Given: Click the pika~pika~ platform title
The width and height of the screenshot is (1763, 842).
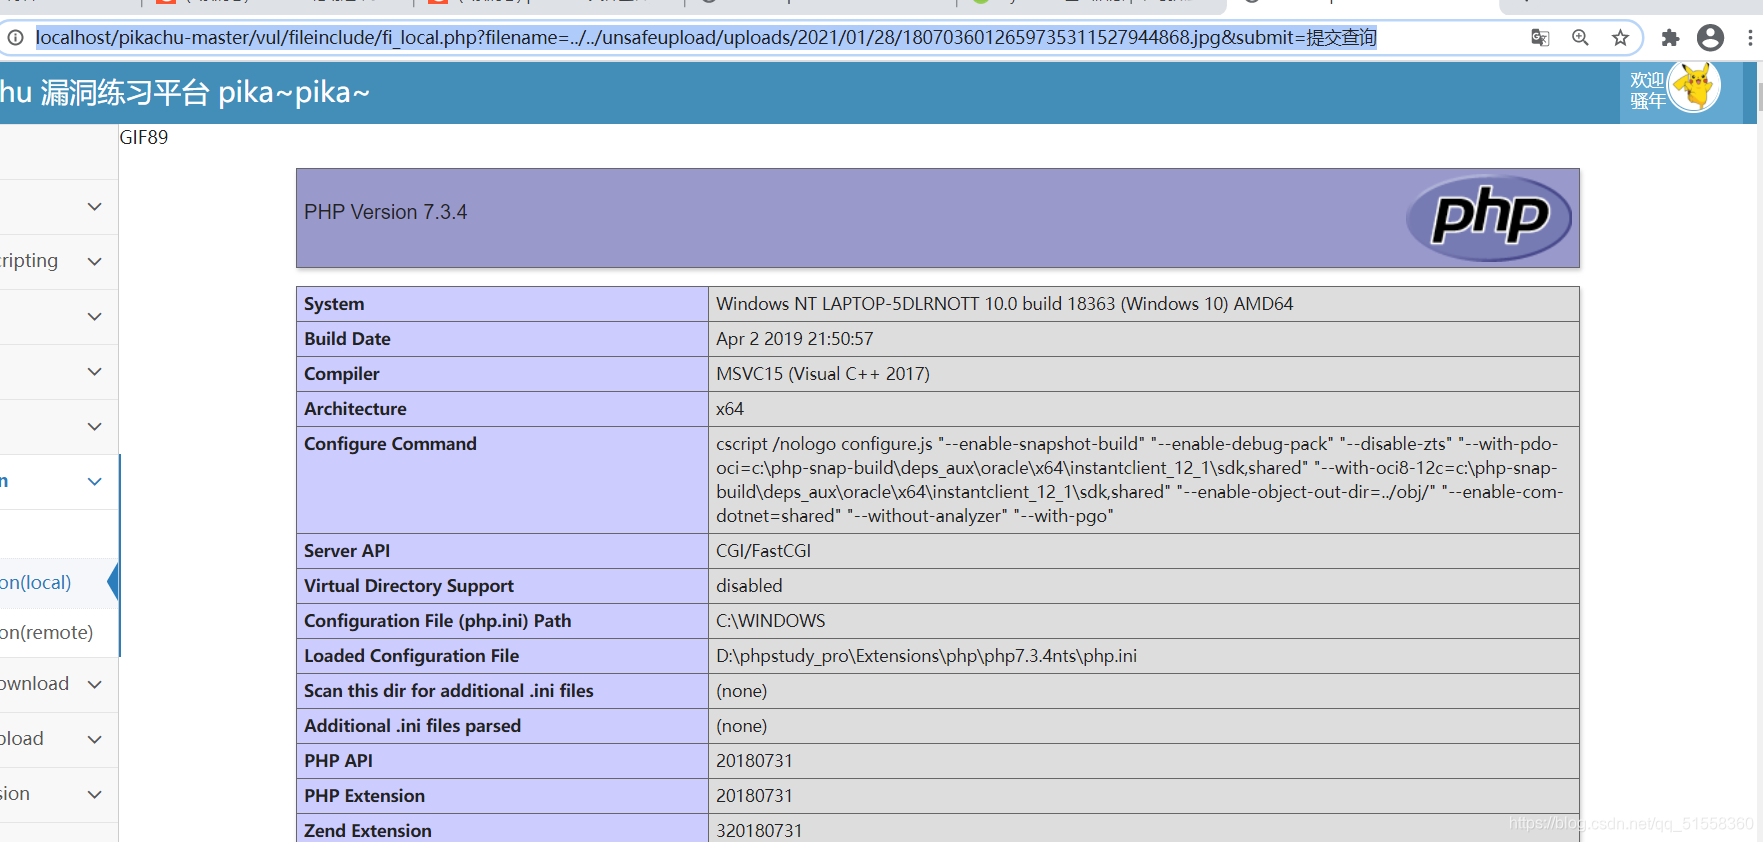Looking at the screenshot, I should (x=185, y=93).
